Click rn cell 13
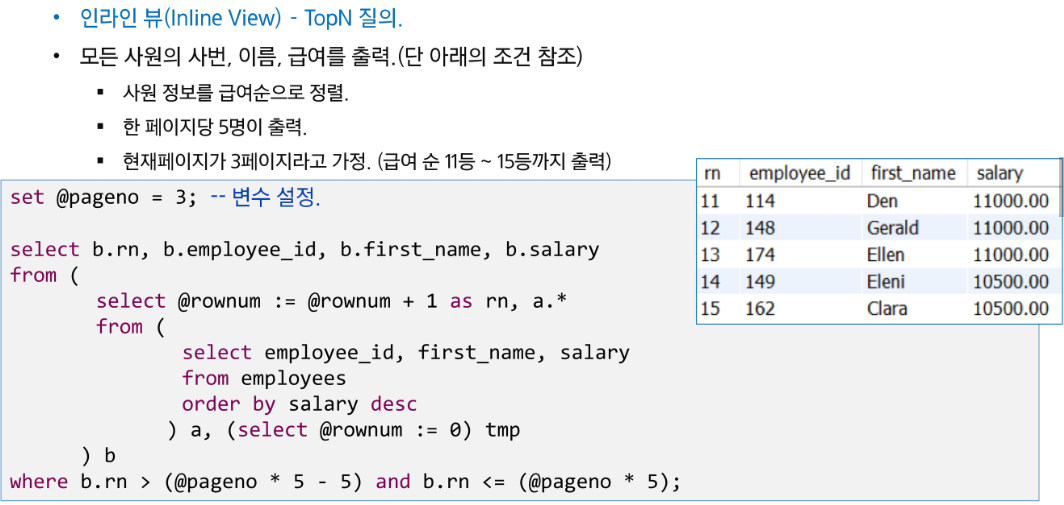Screen dimensions: 1064x505 point(710,255)
